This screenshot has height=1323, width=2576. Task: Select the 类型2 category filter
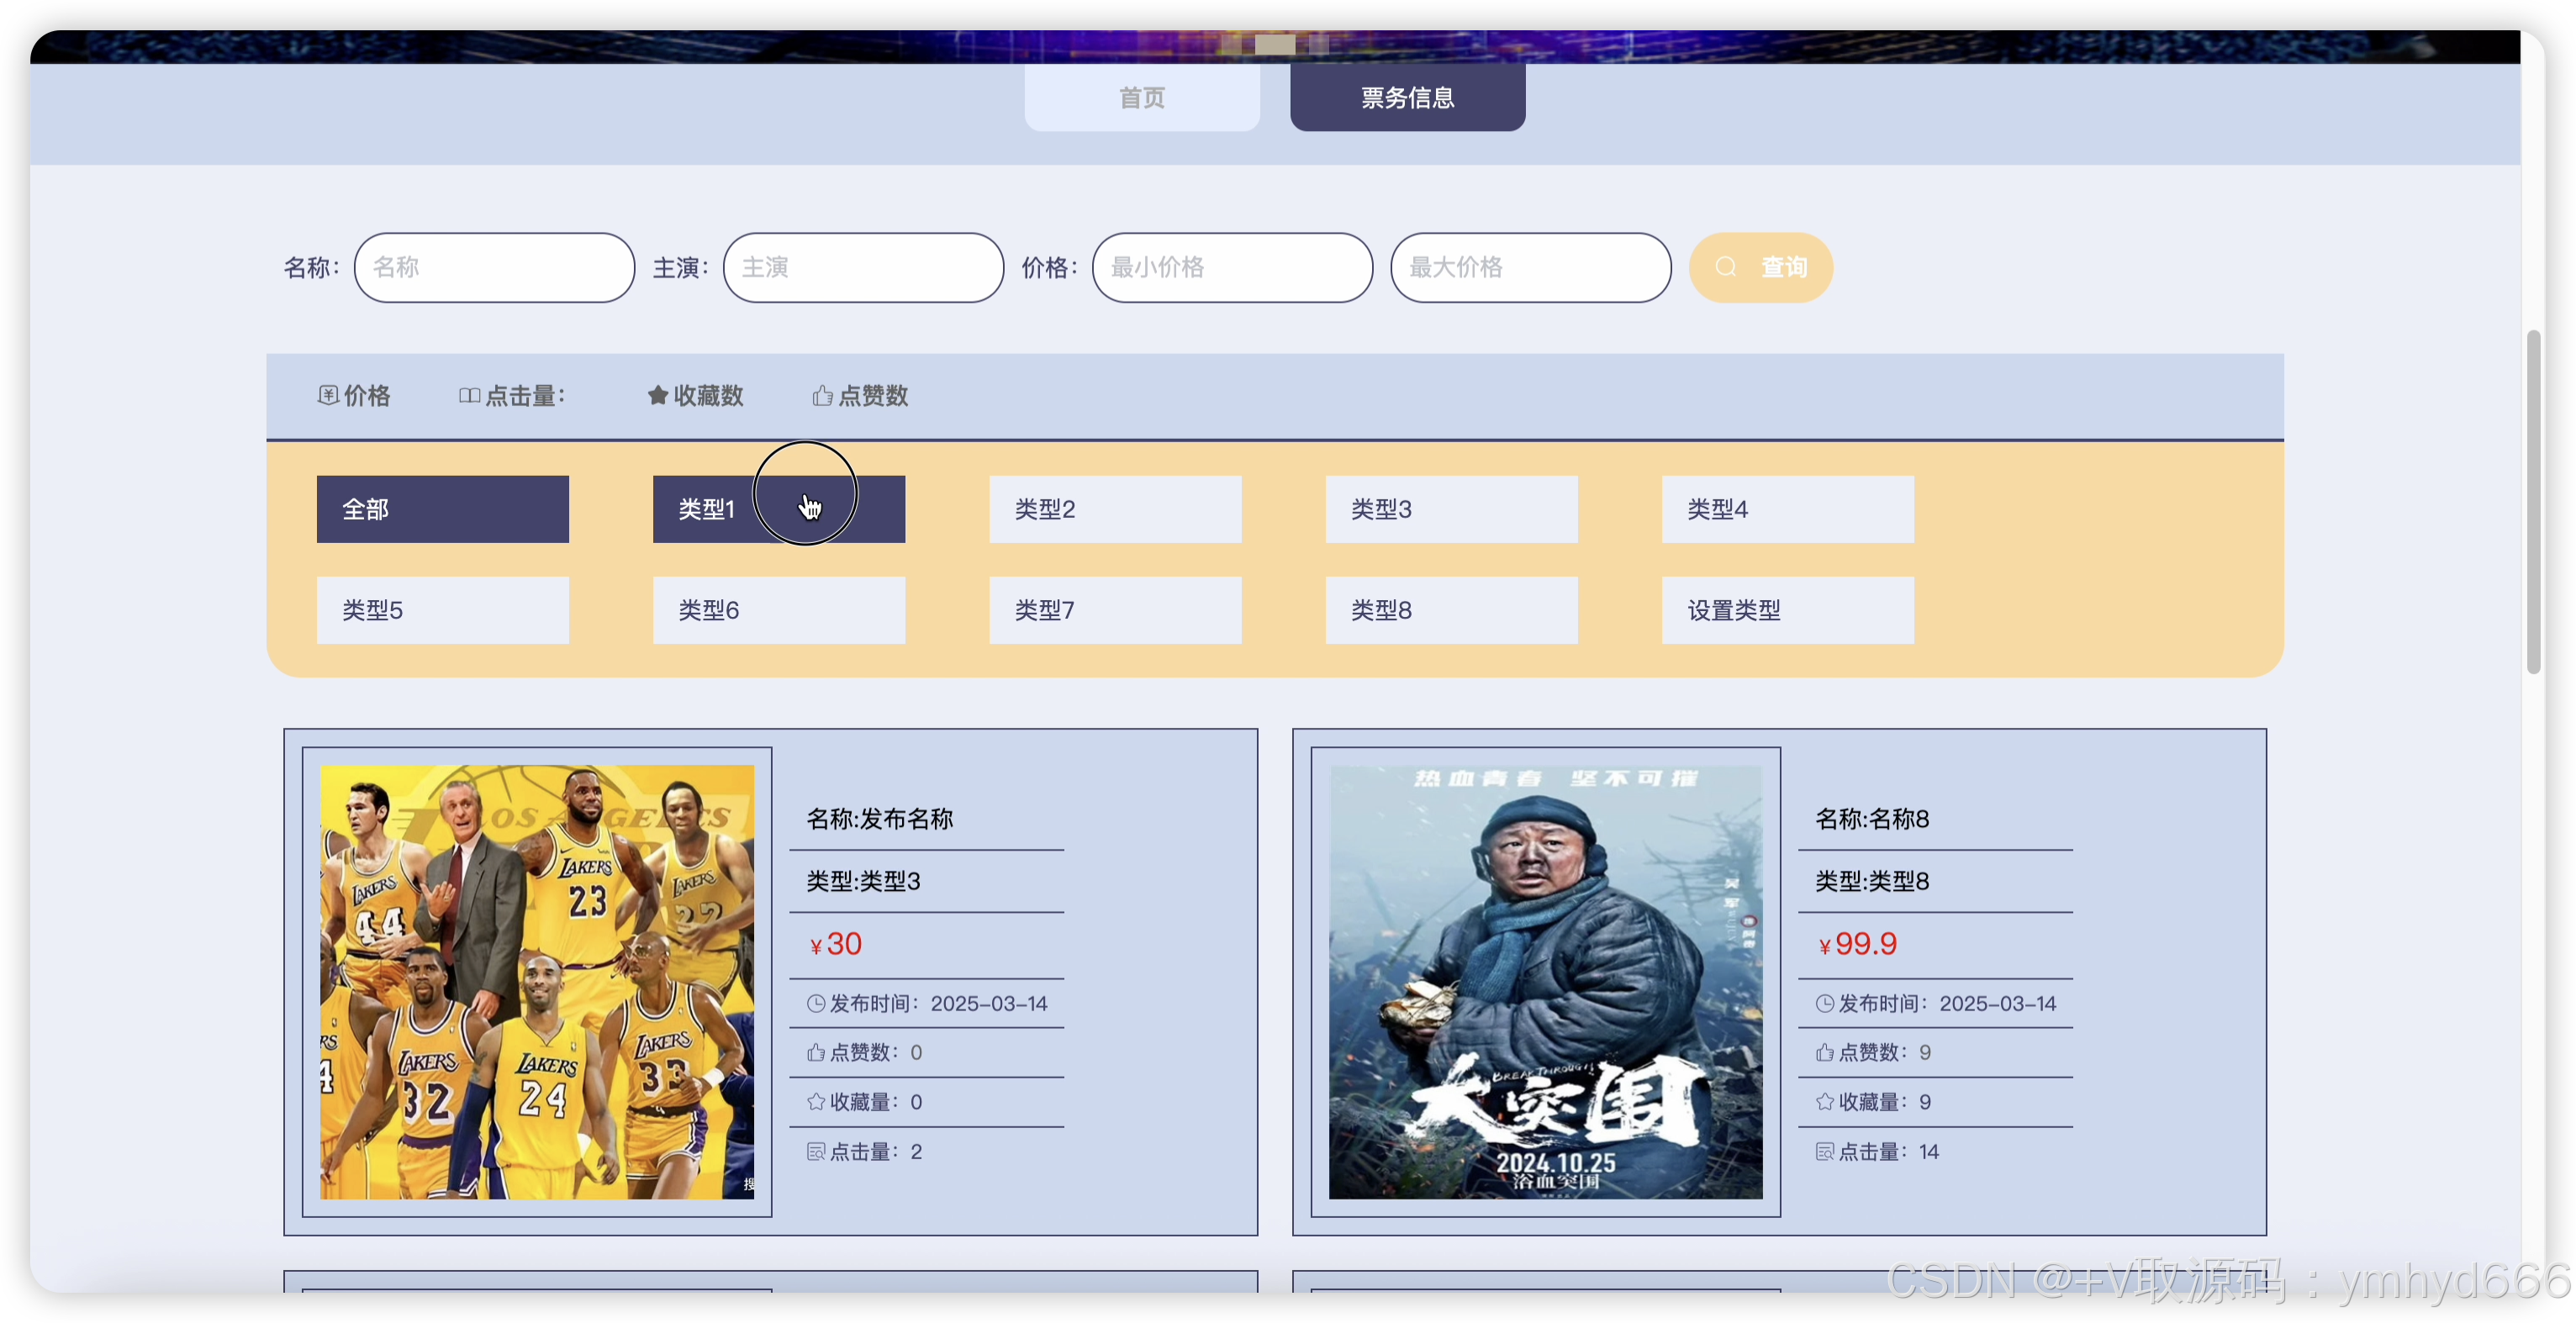(x=1115, y=509)
